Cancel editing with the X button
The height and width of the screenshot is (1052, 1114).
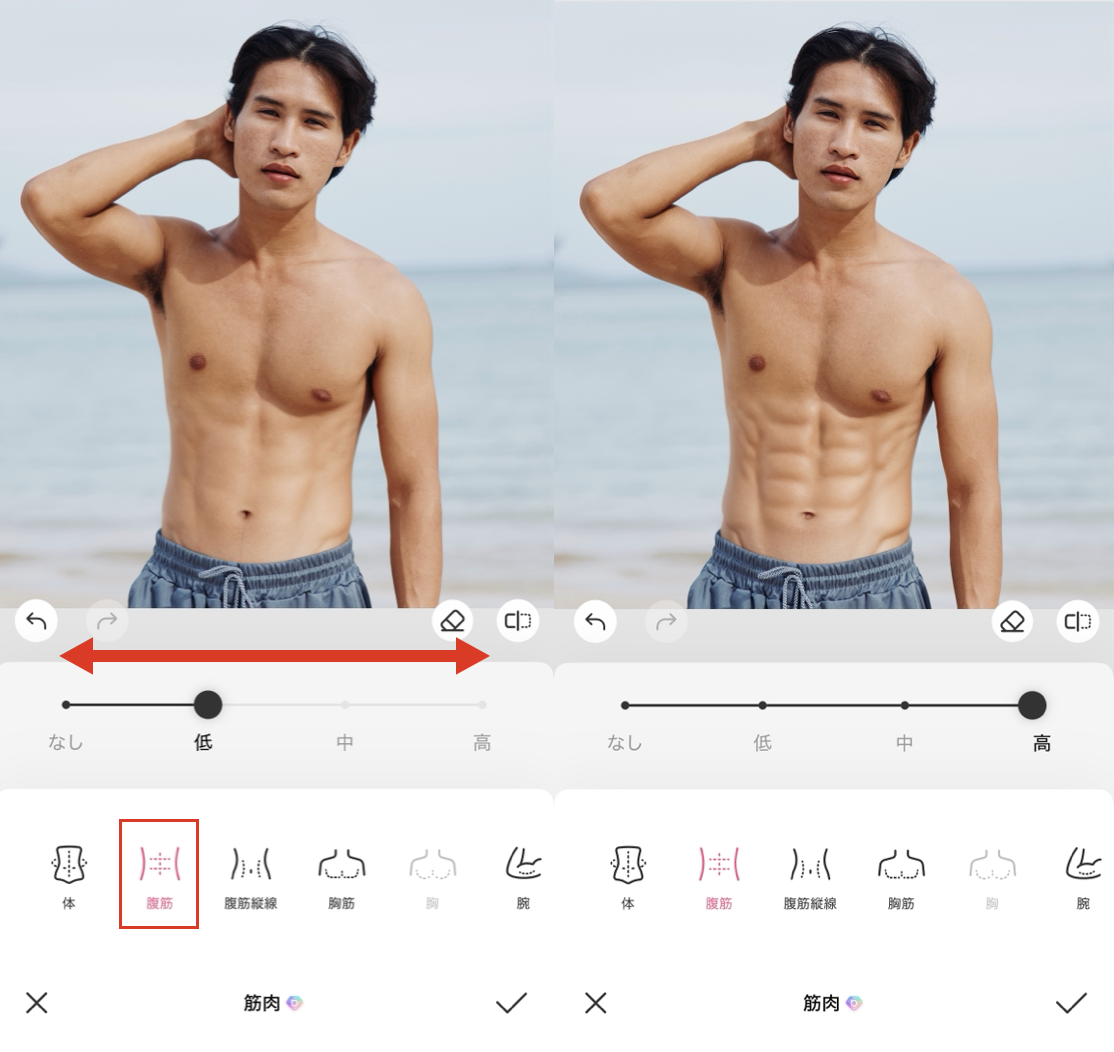[x=36, y=1003]
